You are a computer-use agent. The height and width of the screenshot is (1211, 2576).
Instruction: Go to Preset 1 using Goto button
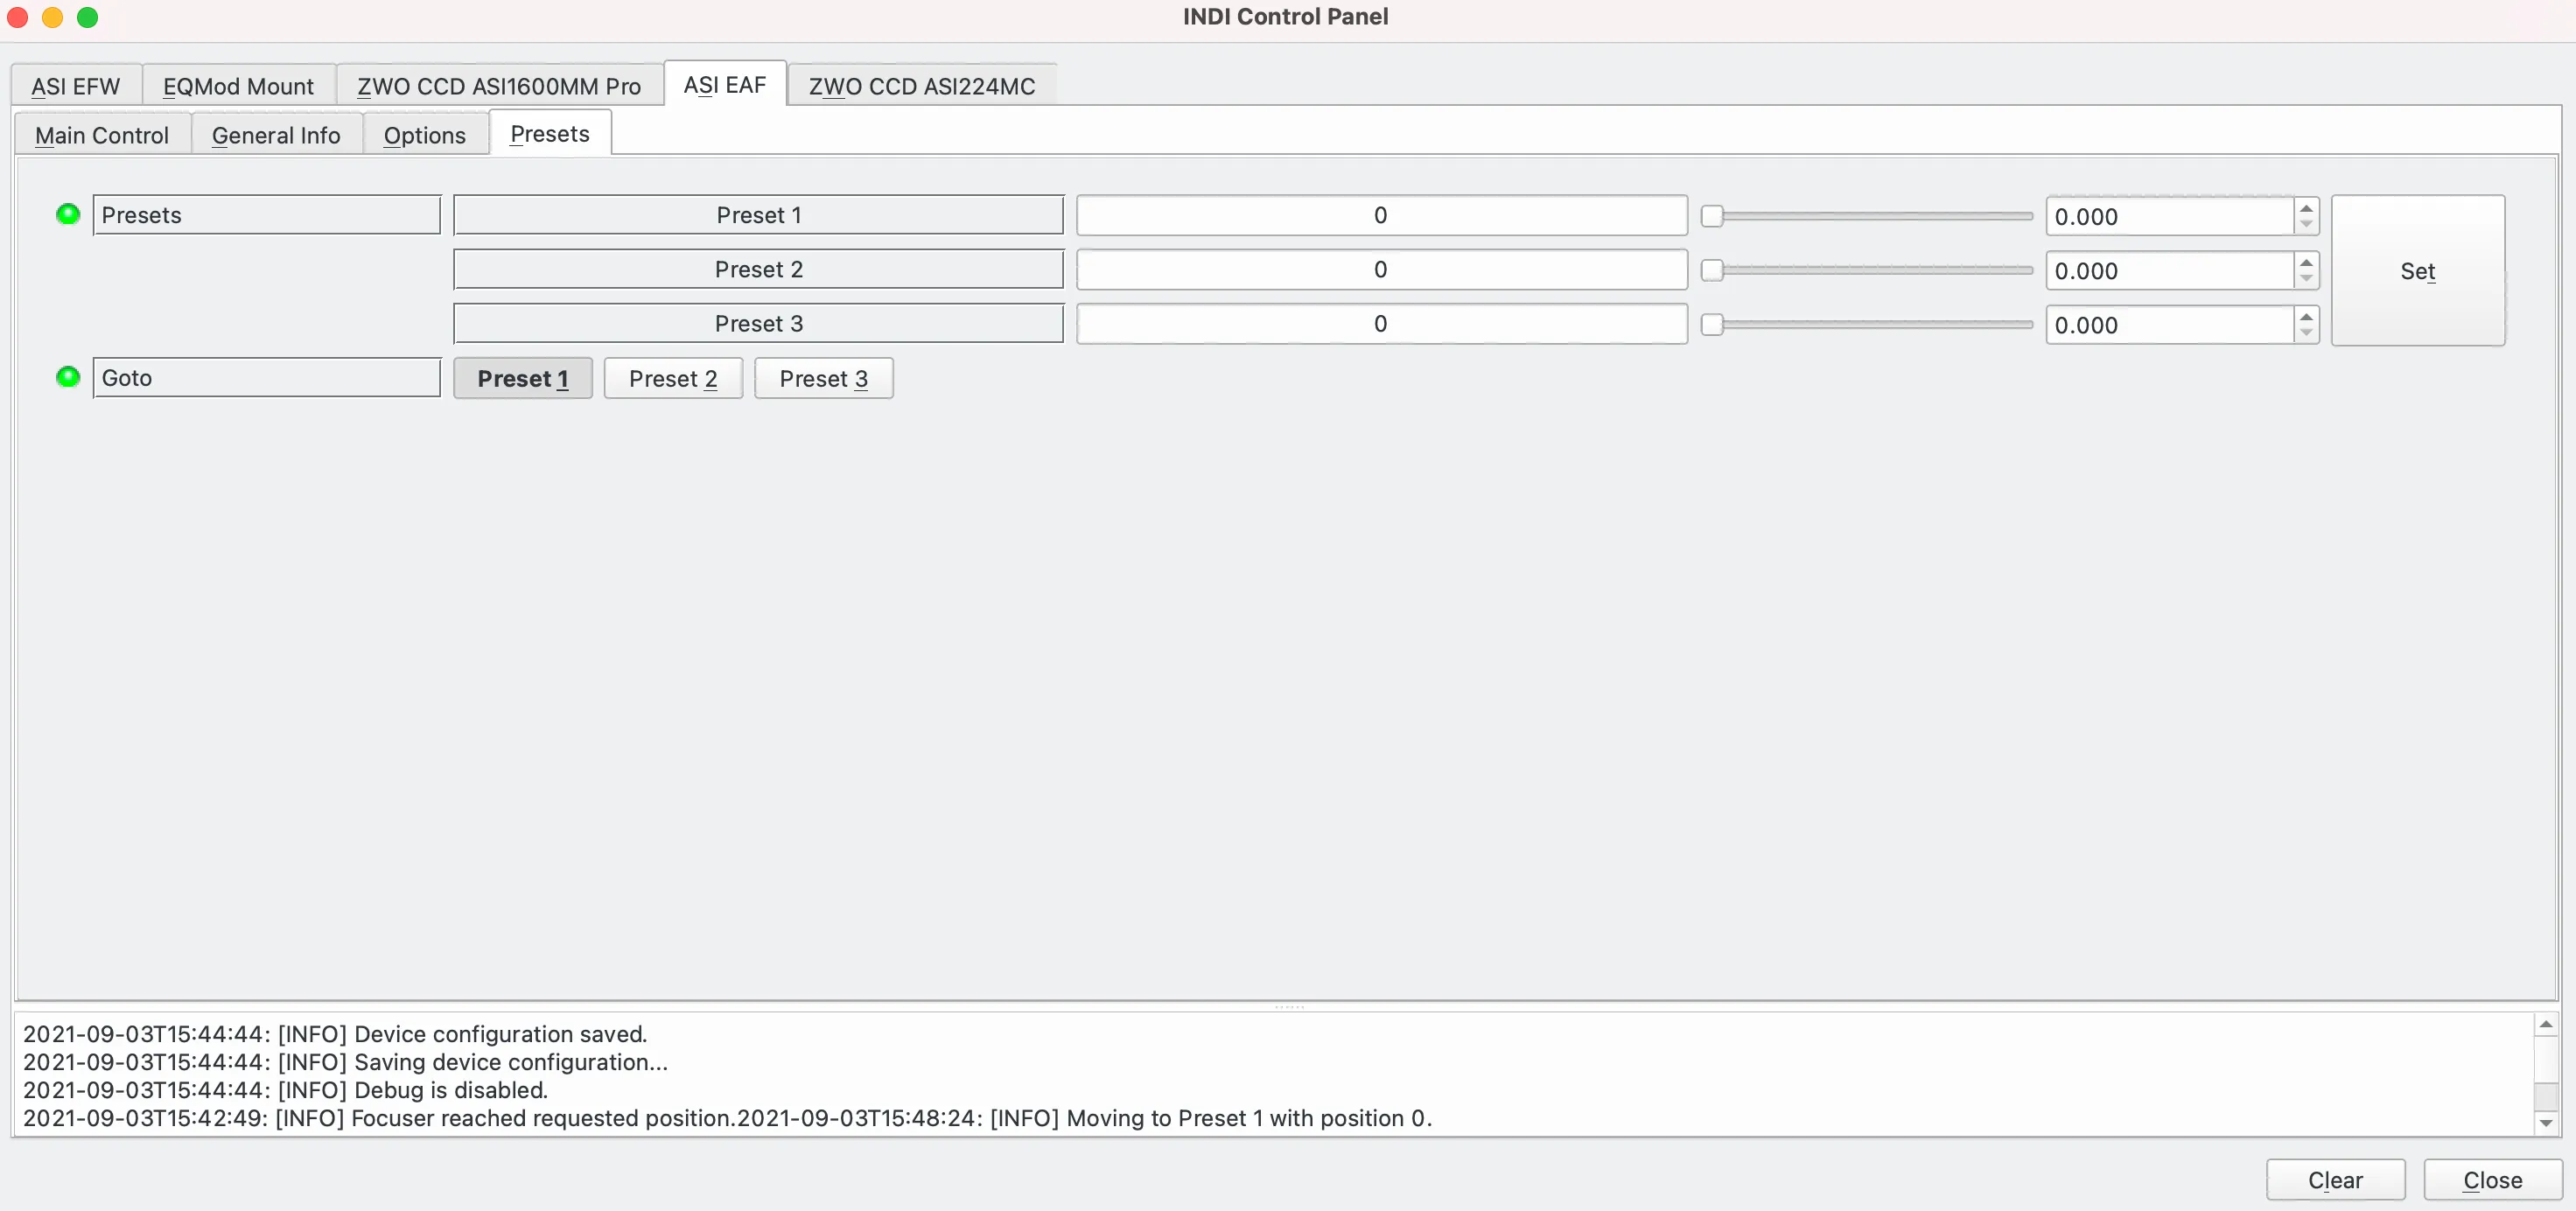click(x=523, y=378)
